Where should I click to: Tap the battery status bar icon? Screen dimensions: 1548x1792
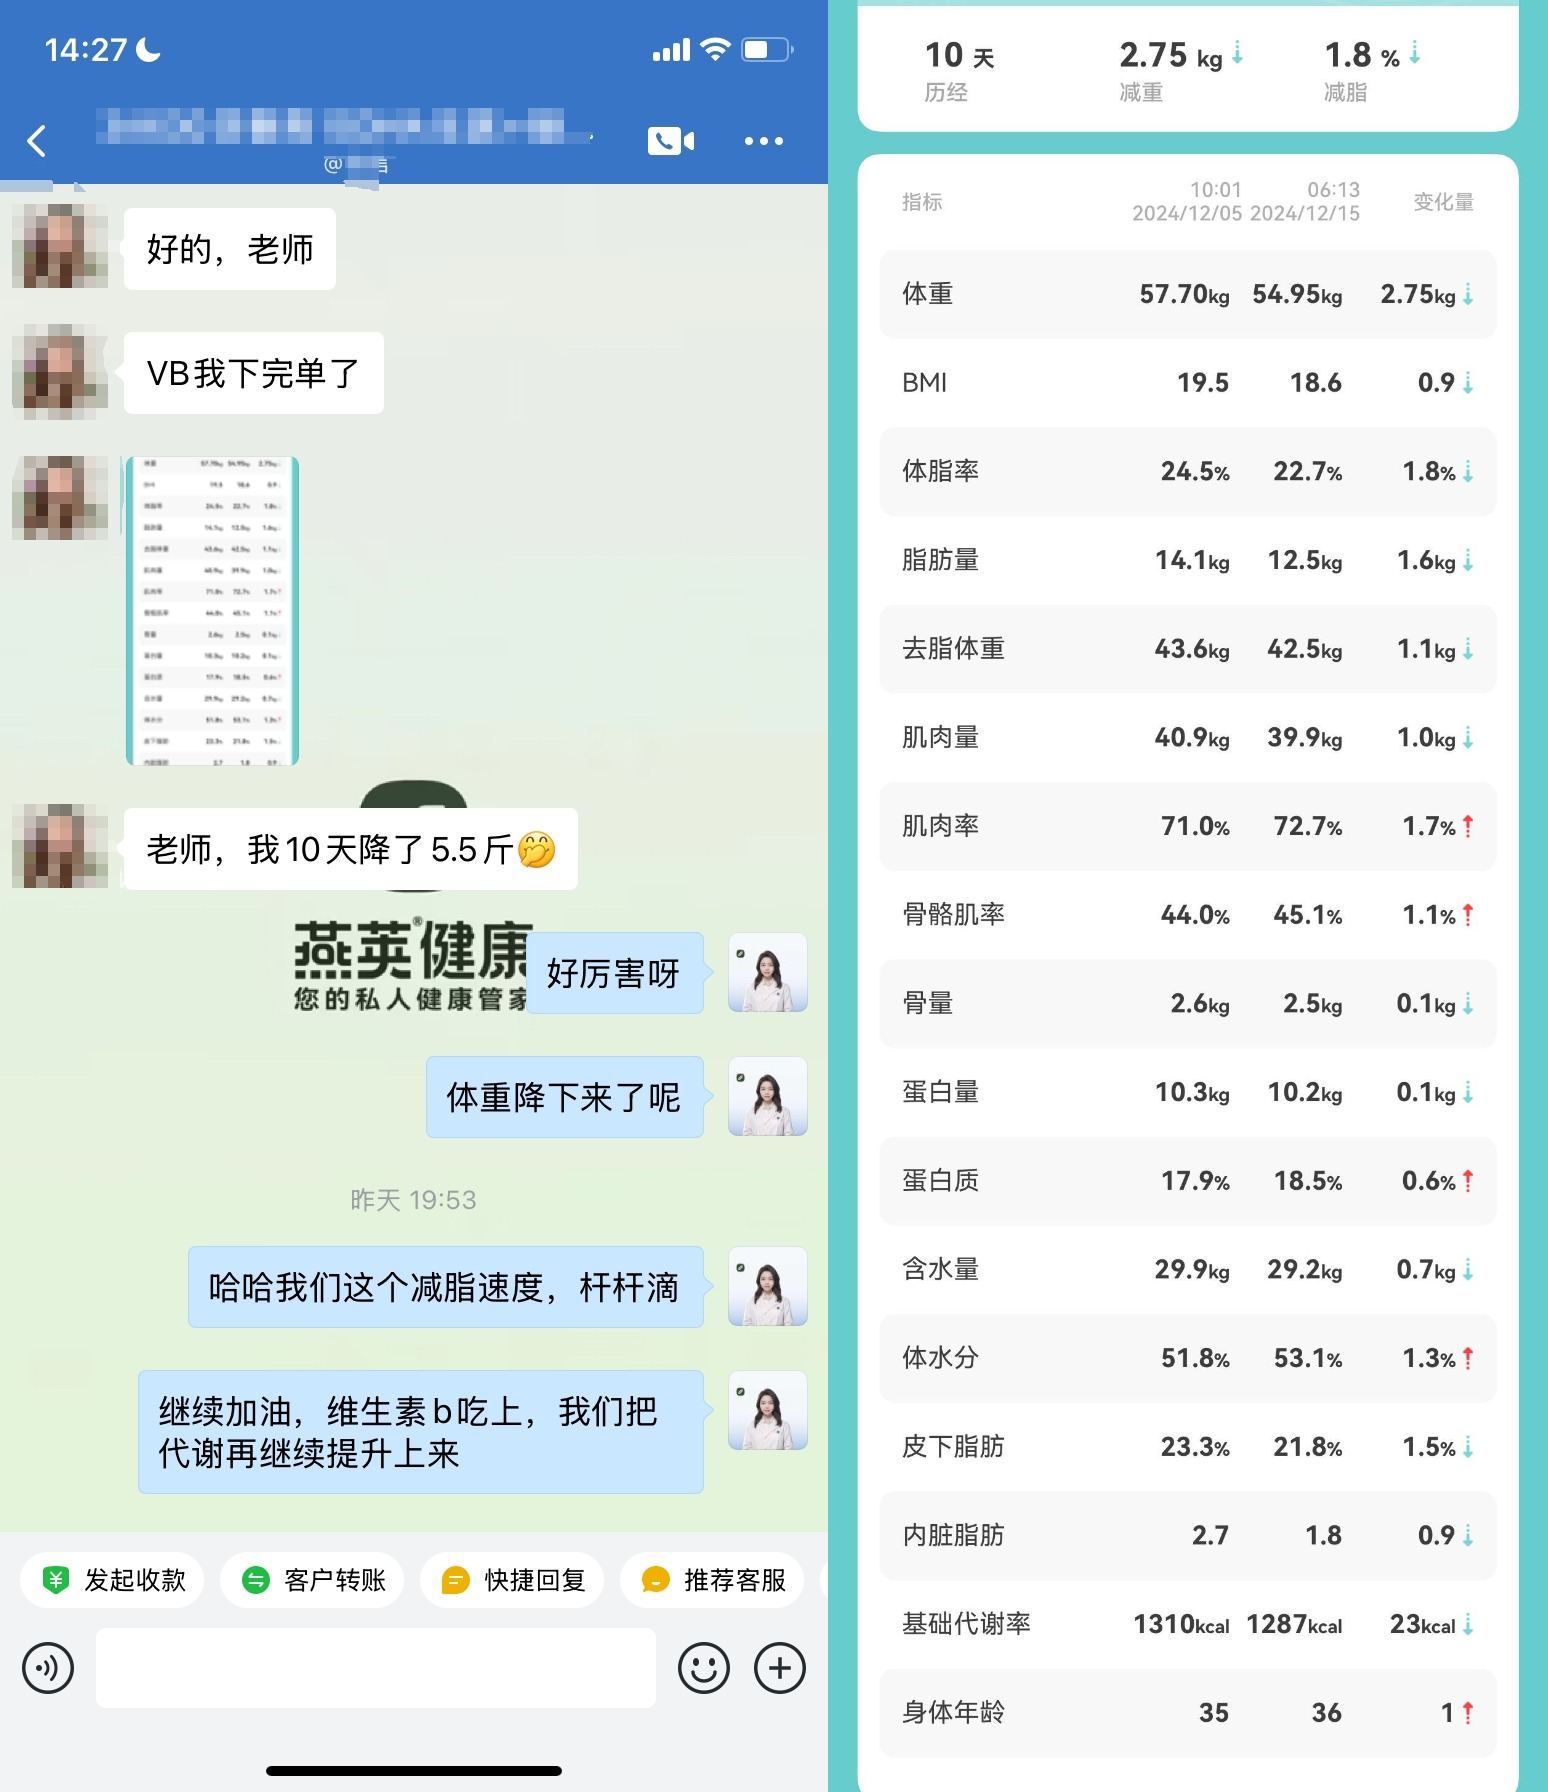(x=767, y=49)
